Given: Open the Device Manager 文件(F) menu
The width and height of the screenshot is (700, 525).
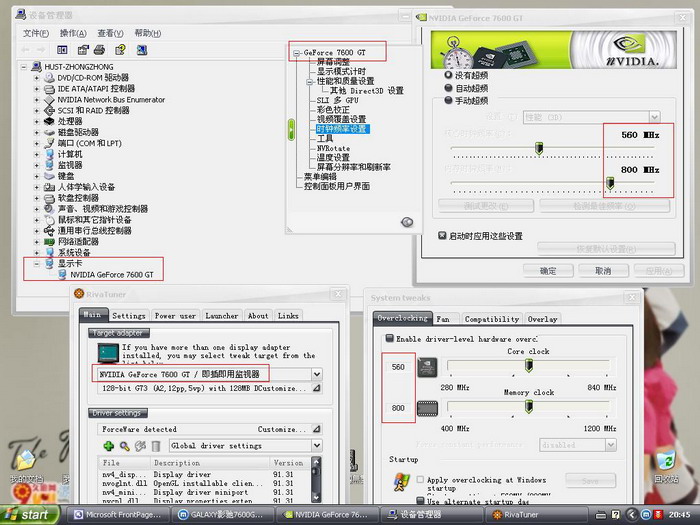Looking at the screenshot, I should coord(36,33).
